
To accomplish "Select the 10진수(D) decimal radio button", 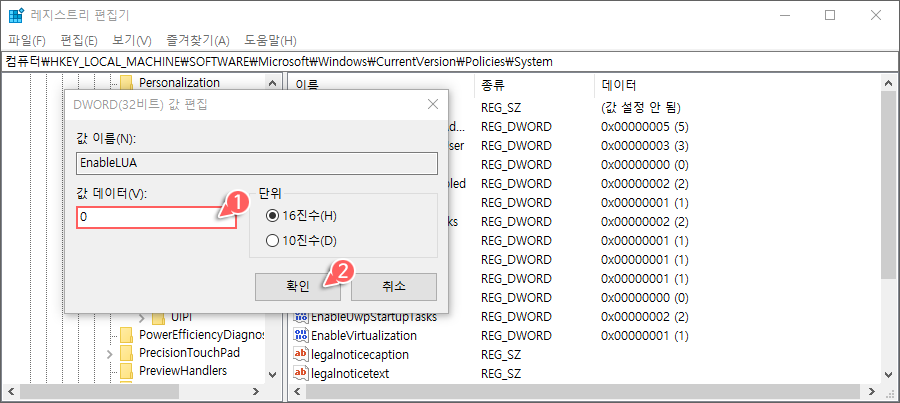I will pyautogui.click(x=272, y=241).
